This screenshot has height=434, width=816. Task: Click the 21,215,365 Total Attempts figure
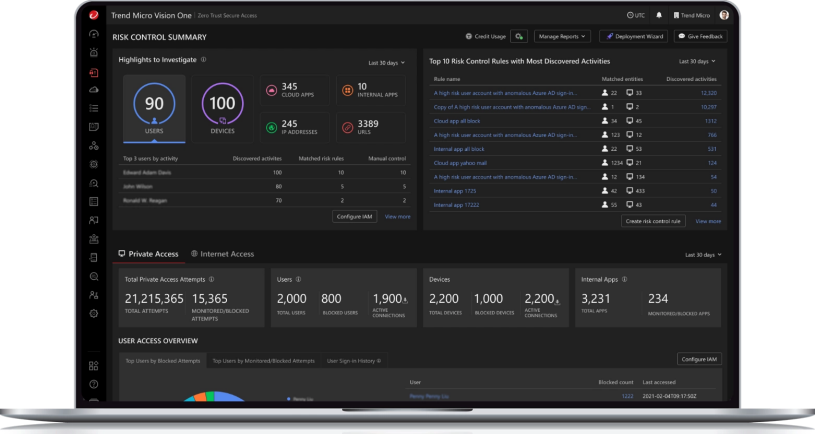(x=154, y=299)
